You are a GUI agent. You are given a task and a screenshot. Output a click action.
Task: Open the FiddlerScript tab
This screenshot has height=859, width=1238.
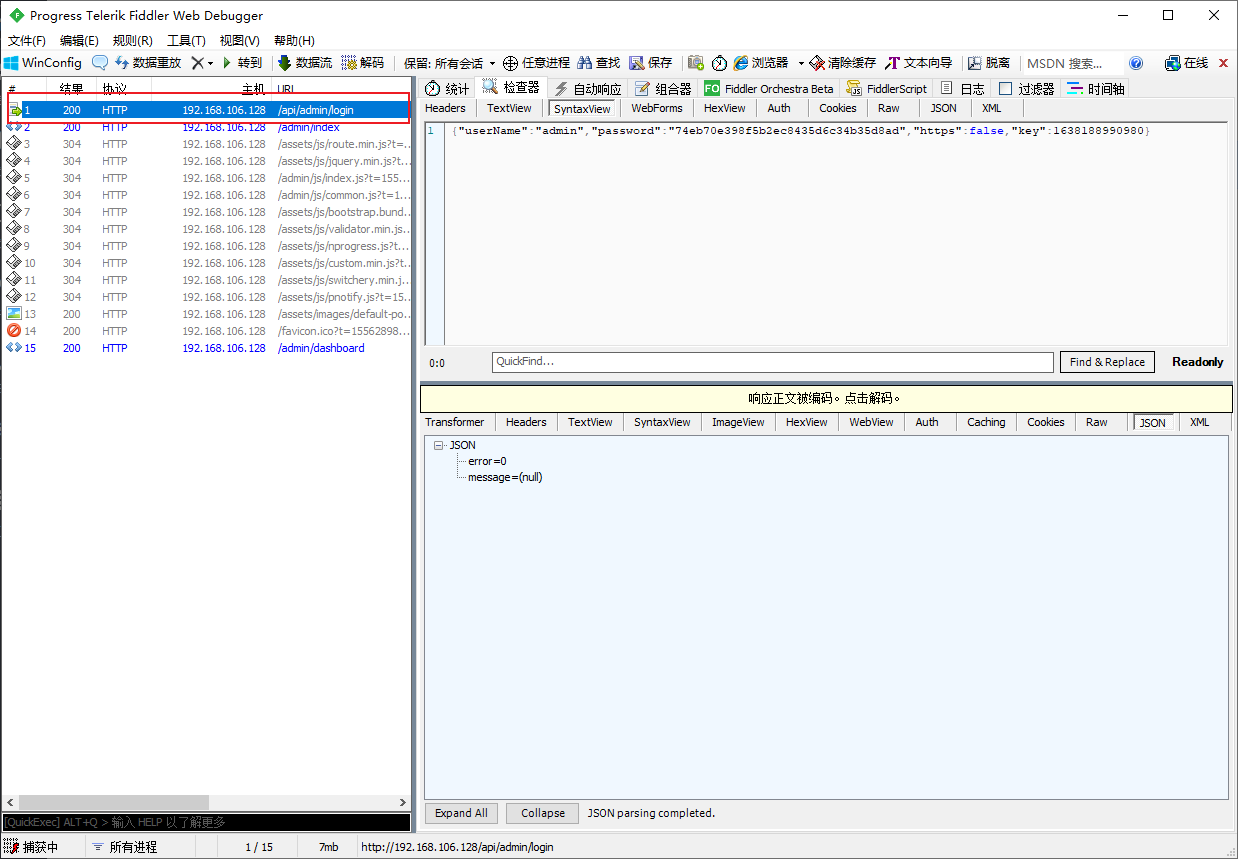(887, 88)
